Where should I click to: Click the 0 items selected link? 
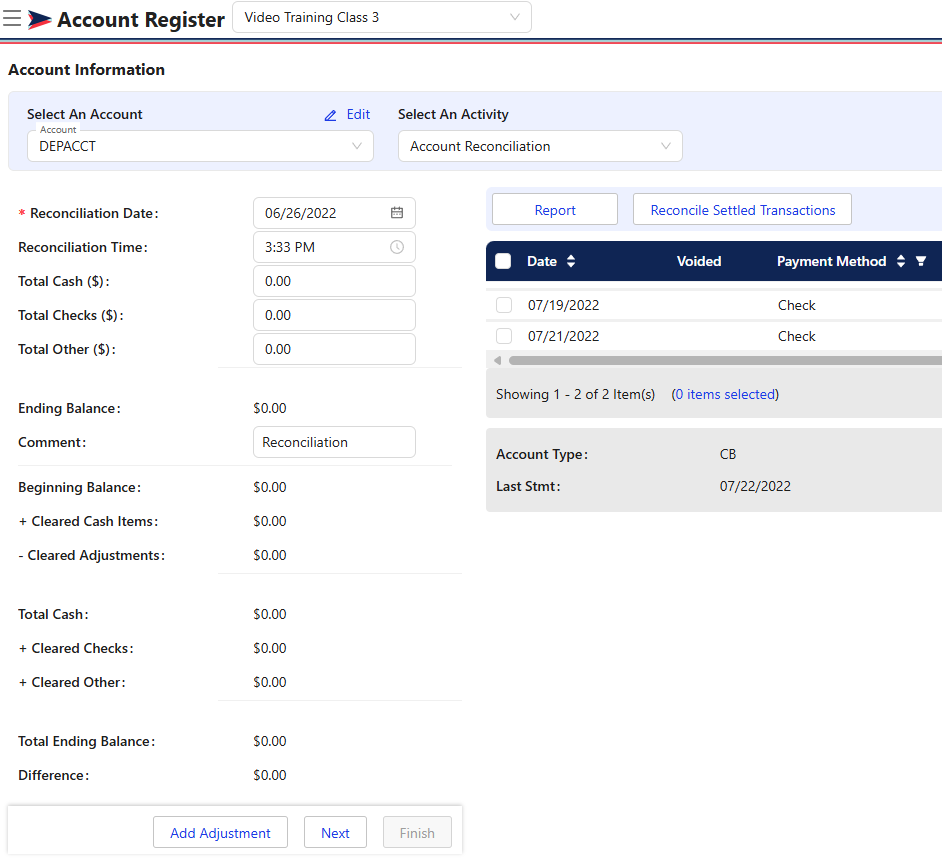(x=725, y=394)
